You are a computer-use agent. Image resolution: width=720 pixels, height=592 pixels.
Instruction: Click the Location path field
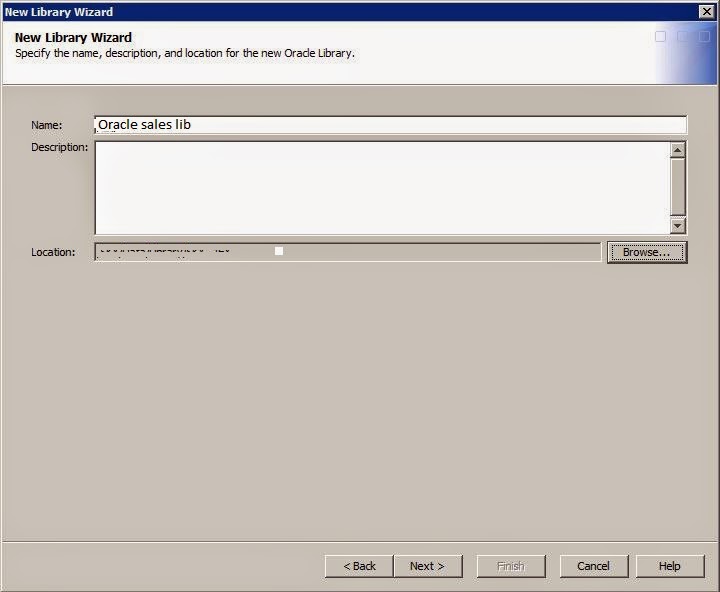click(x=348, y=252)
